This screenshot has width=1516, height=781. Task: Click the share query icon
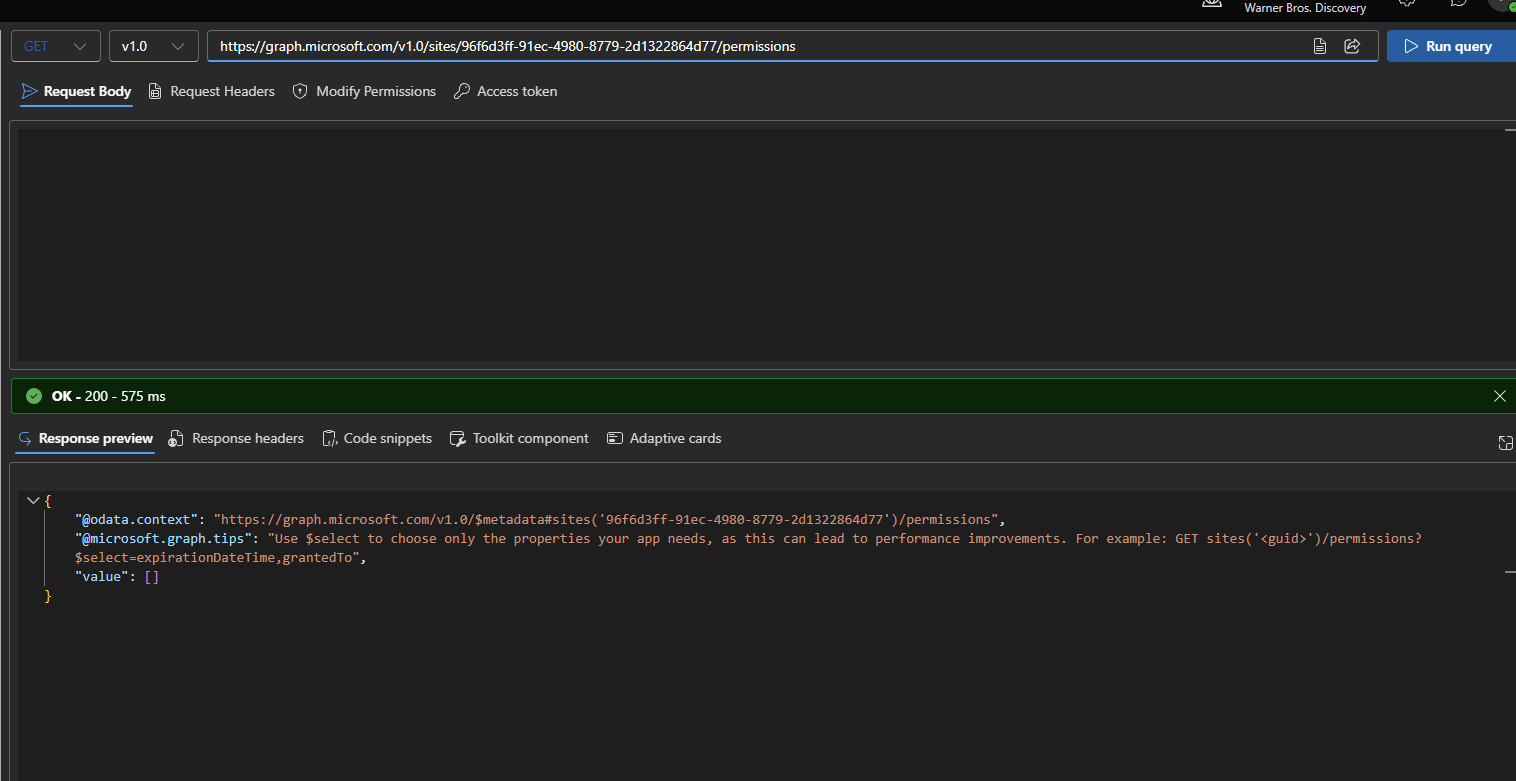point(1352,46)
